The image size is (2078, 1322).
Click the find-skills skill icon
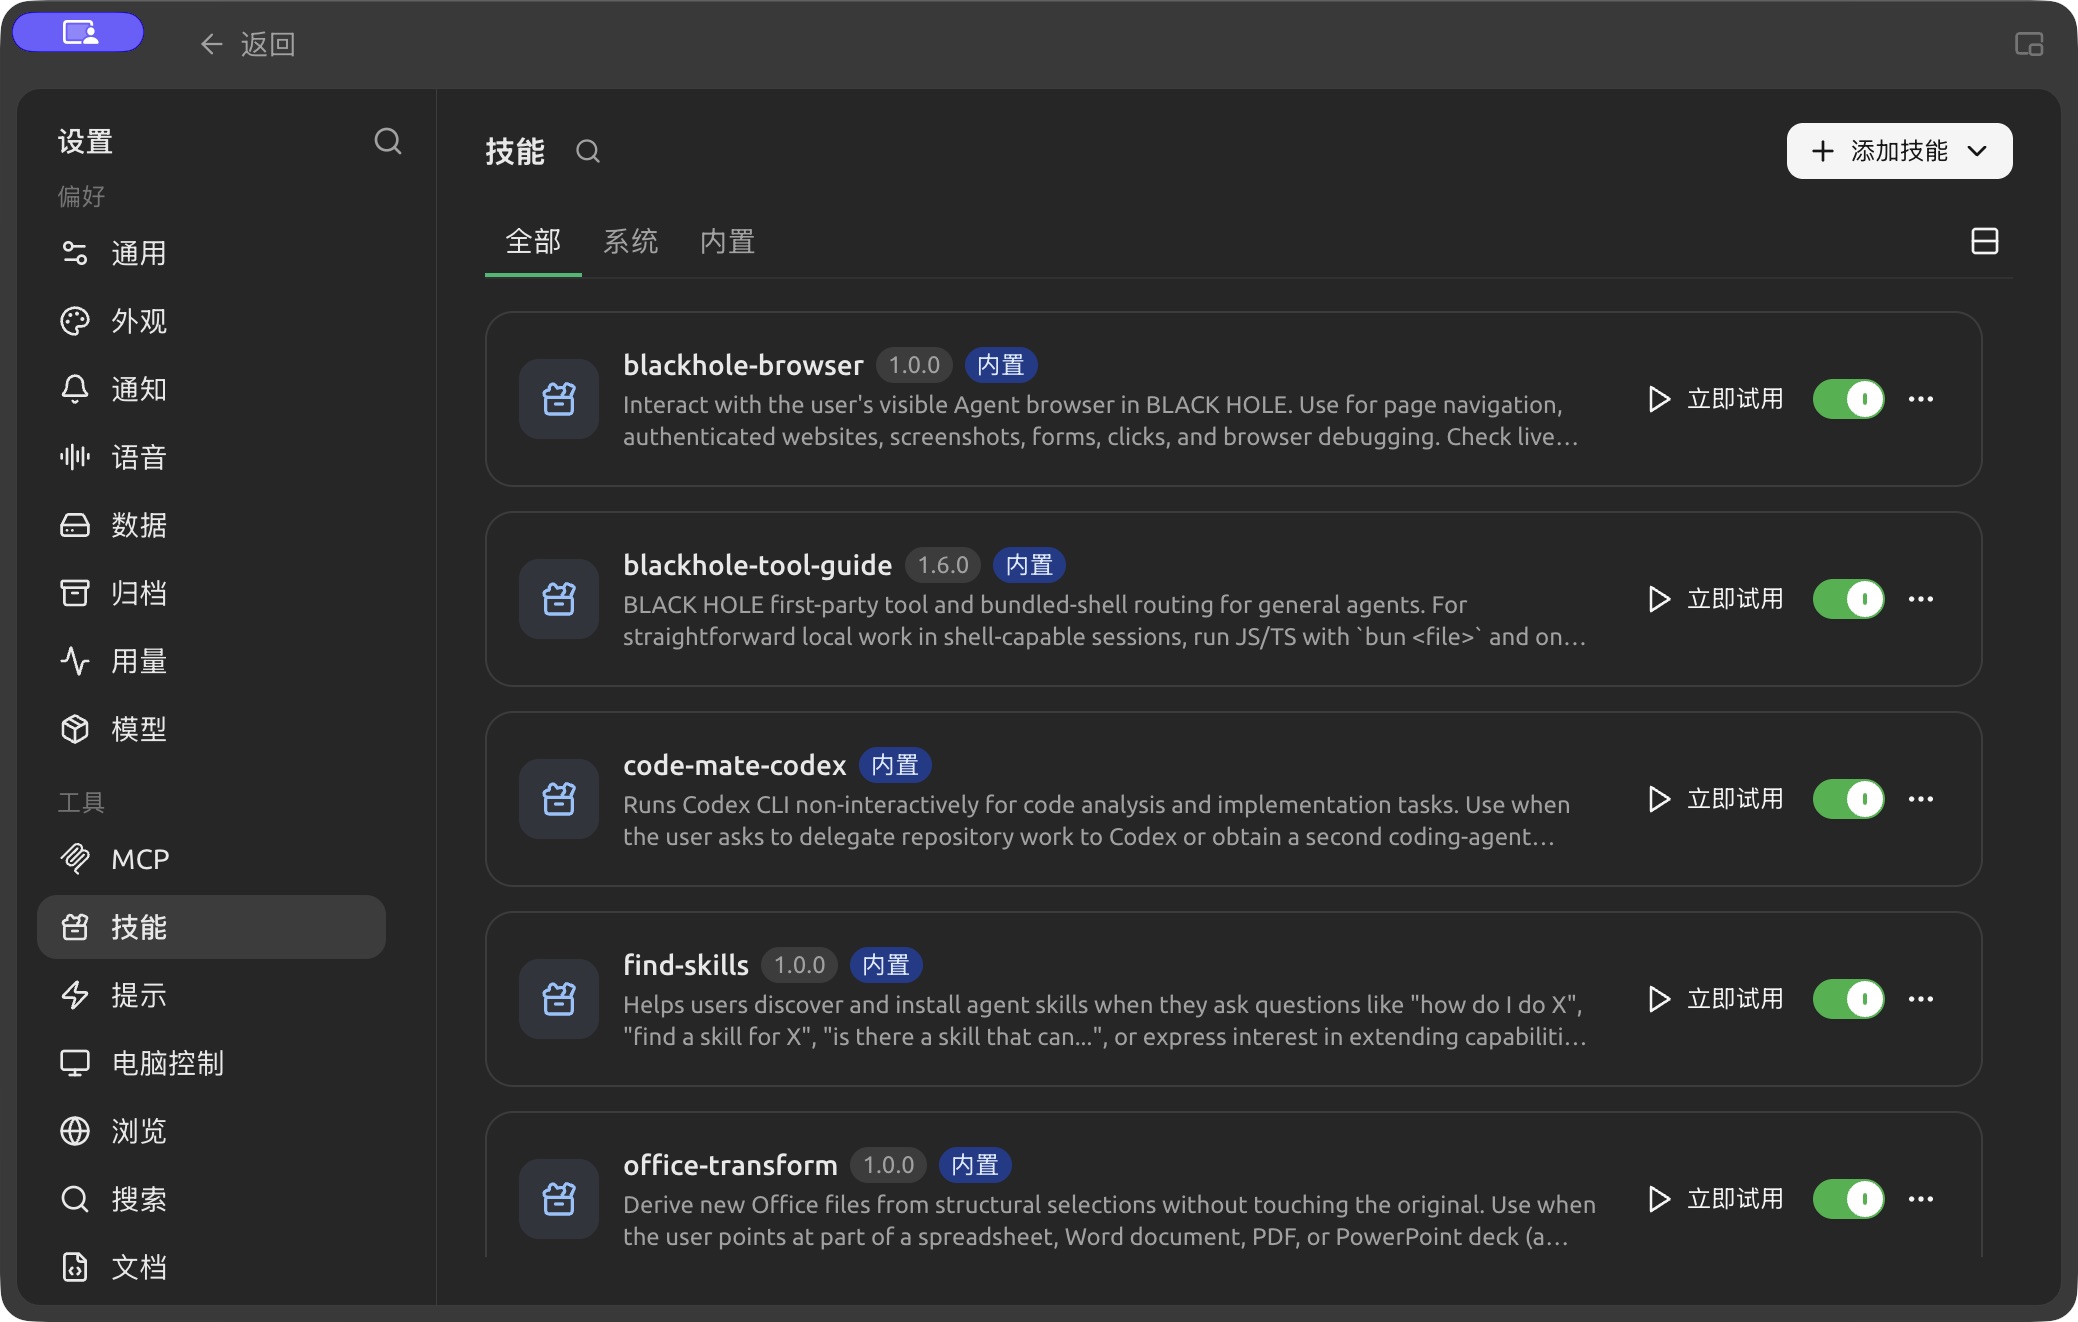click(x=559, y=999)
